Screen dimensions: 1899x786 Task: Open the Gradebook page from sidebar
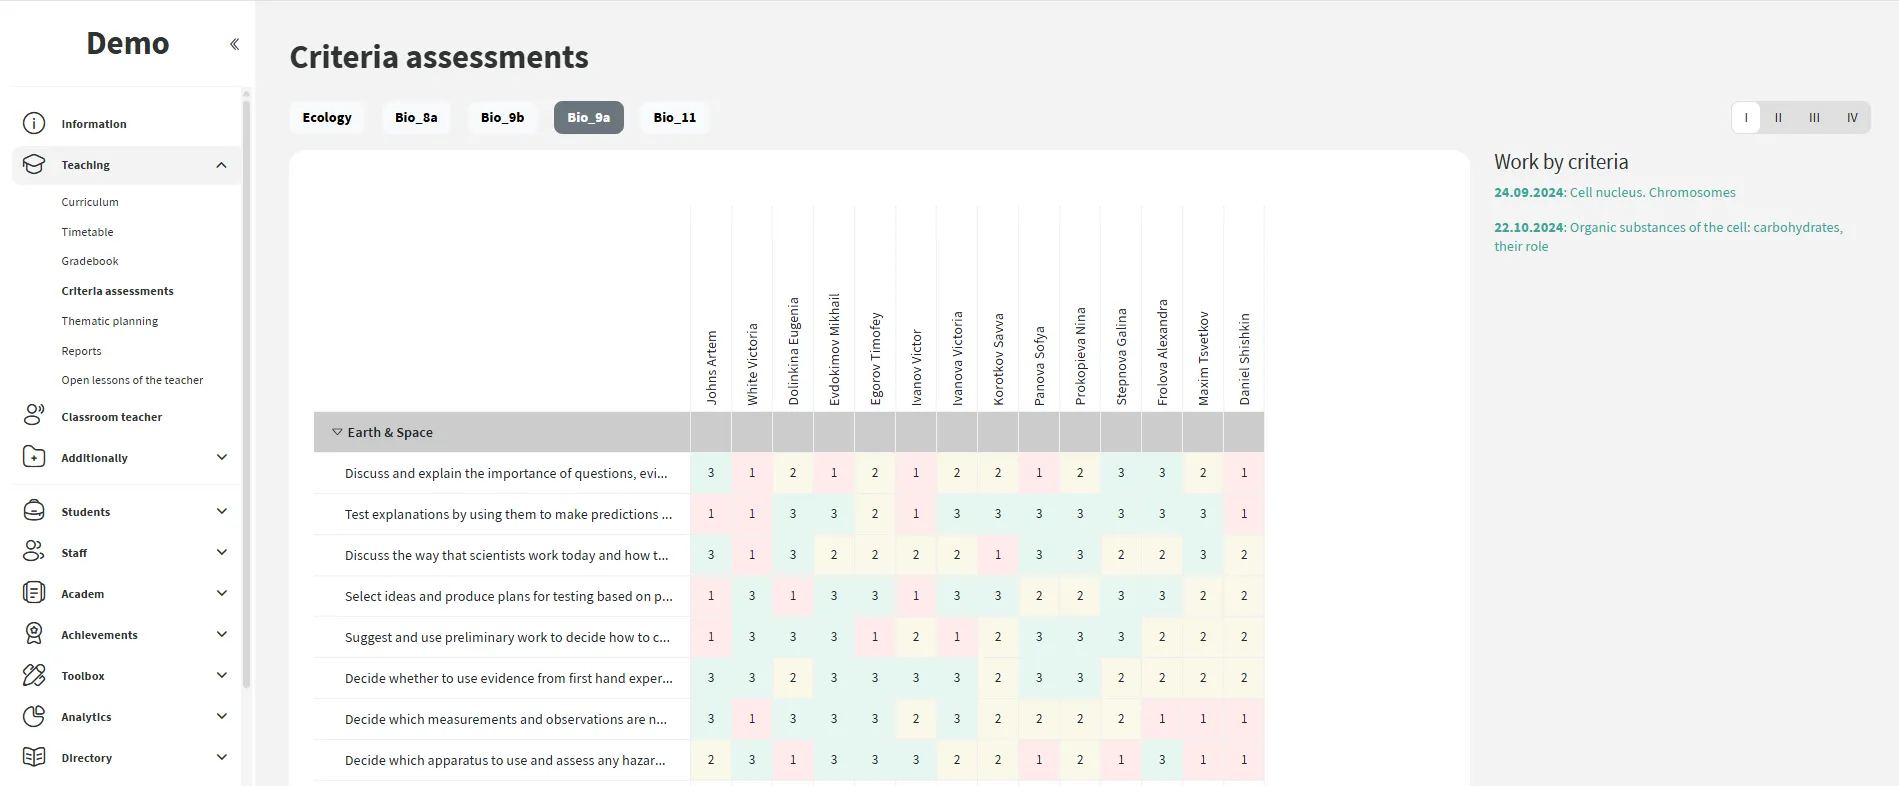click(90, 261)
